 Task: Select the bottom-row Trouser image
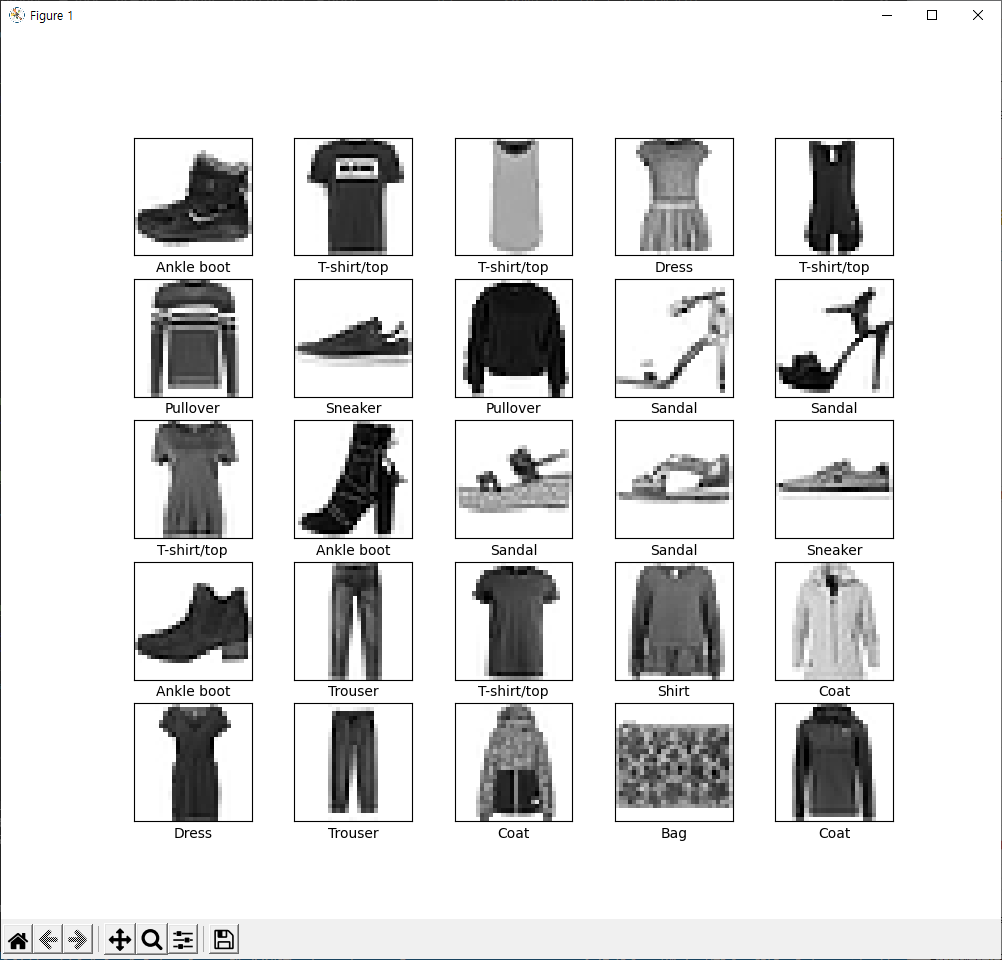[353, 763]
